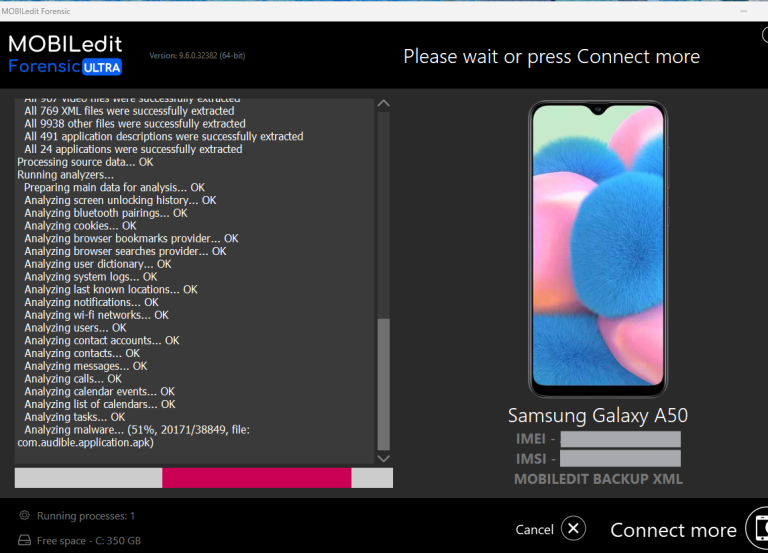Click 'com.audible.application.apk)' log line
This screenshot has width=768, height=553.
[85, 443]
